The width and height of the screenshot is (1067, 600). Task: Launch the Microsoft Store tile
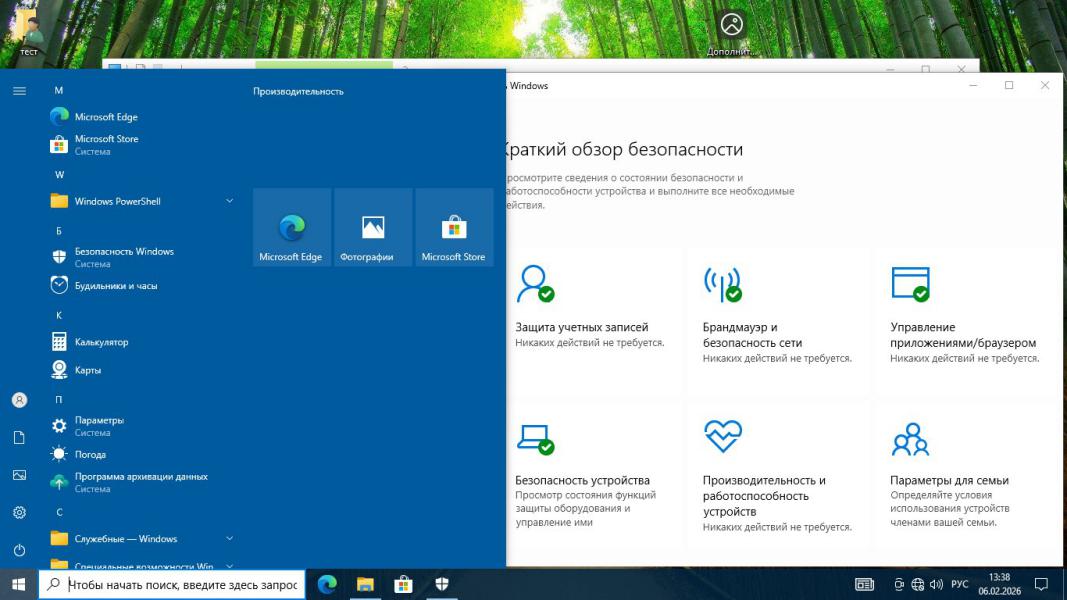click(454, 228)
